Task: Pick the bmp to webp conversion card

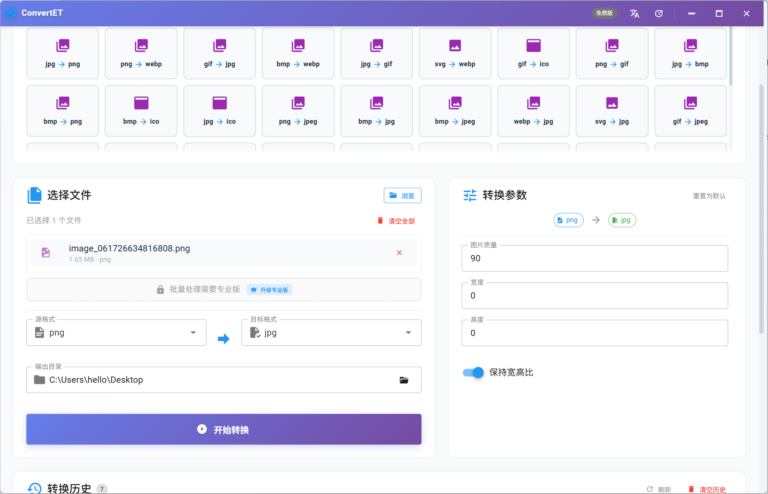Action: tap(298, 53)
